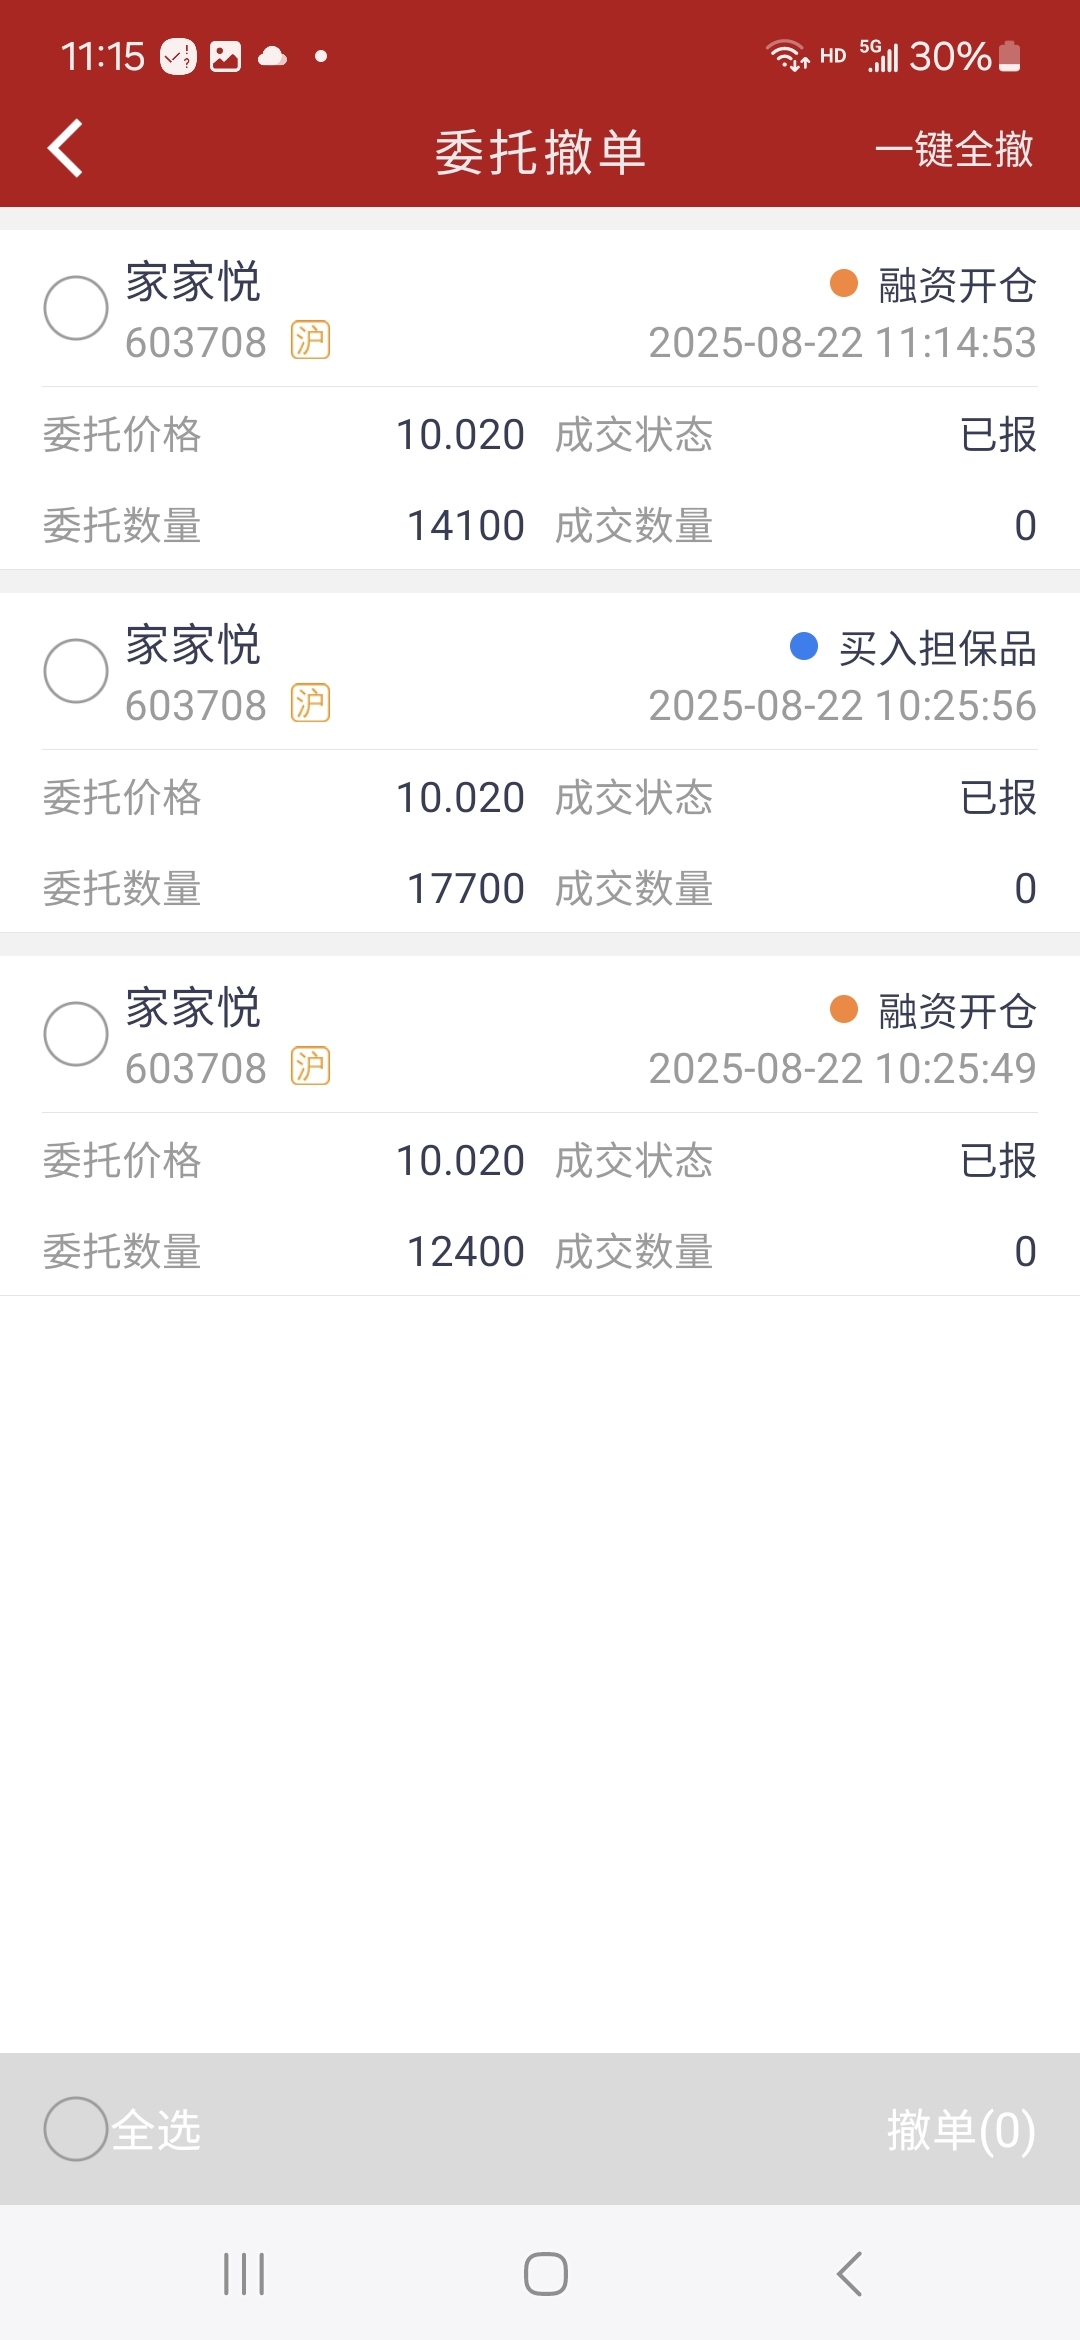Tap the 撤单(0) button
The width and height of the screenshot is (1080, 2340).
point(961,2130)
